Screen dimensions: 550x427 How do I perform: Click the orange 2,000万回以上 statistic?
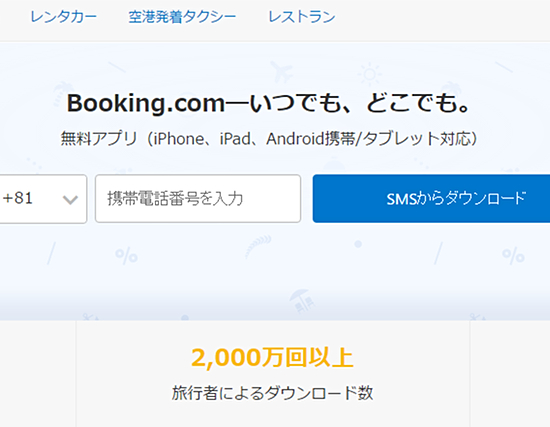click(272, 358)
